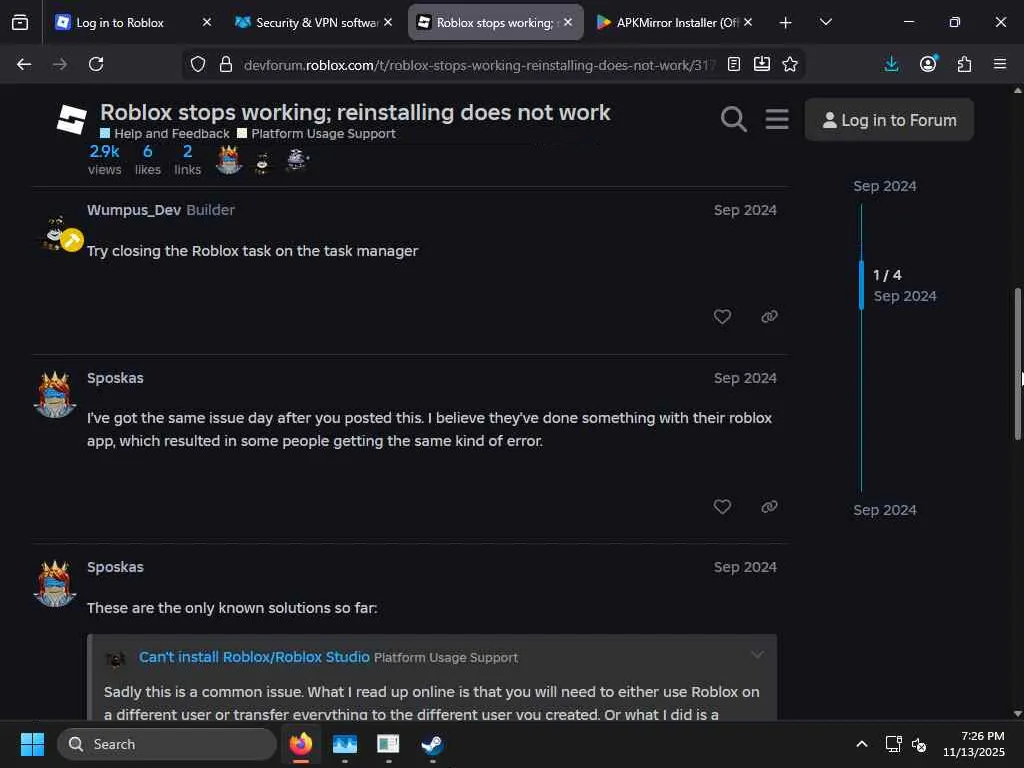1024x768 pixels.
Task: Bookmark this page with the star
Action: 790,64
